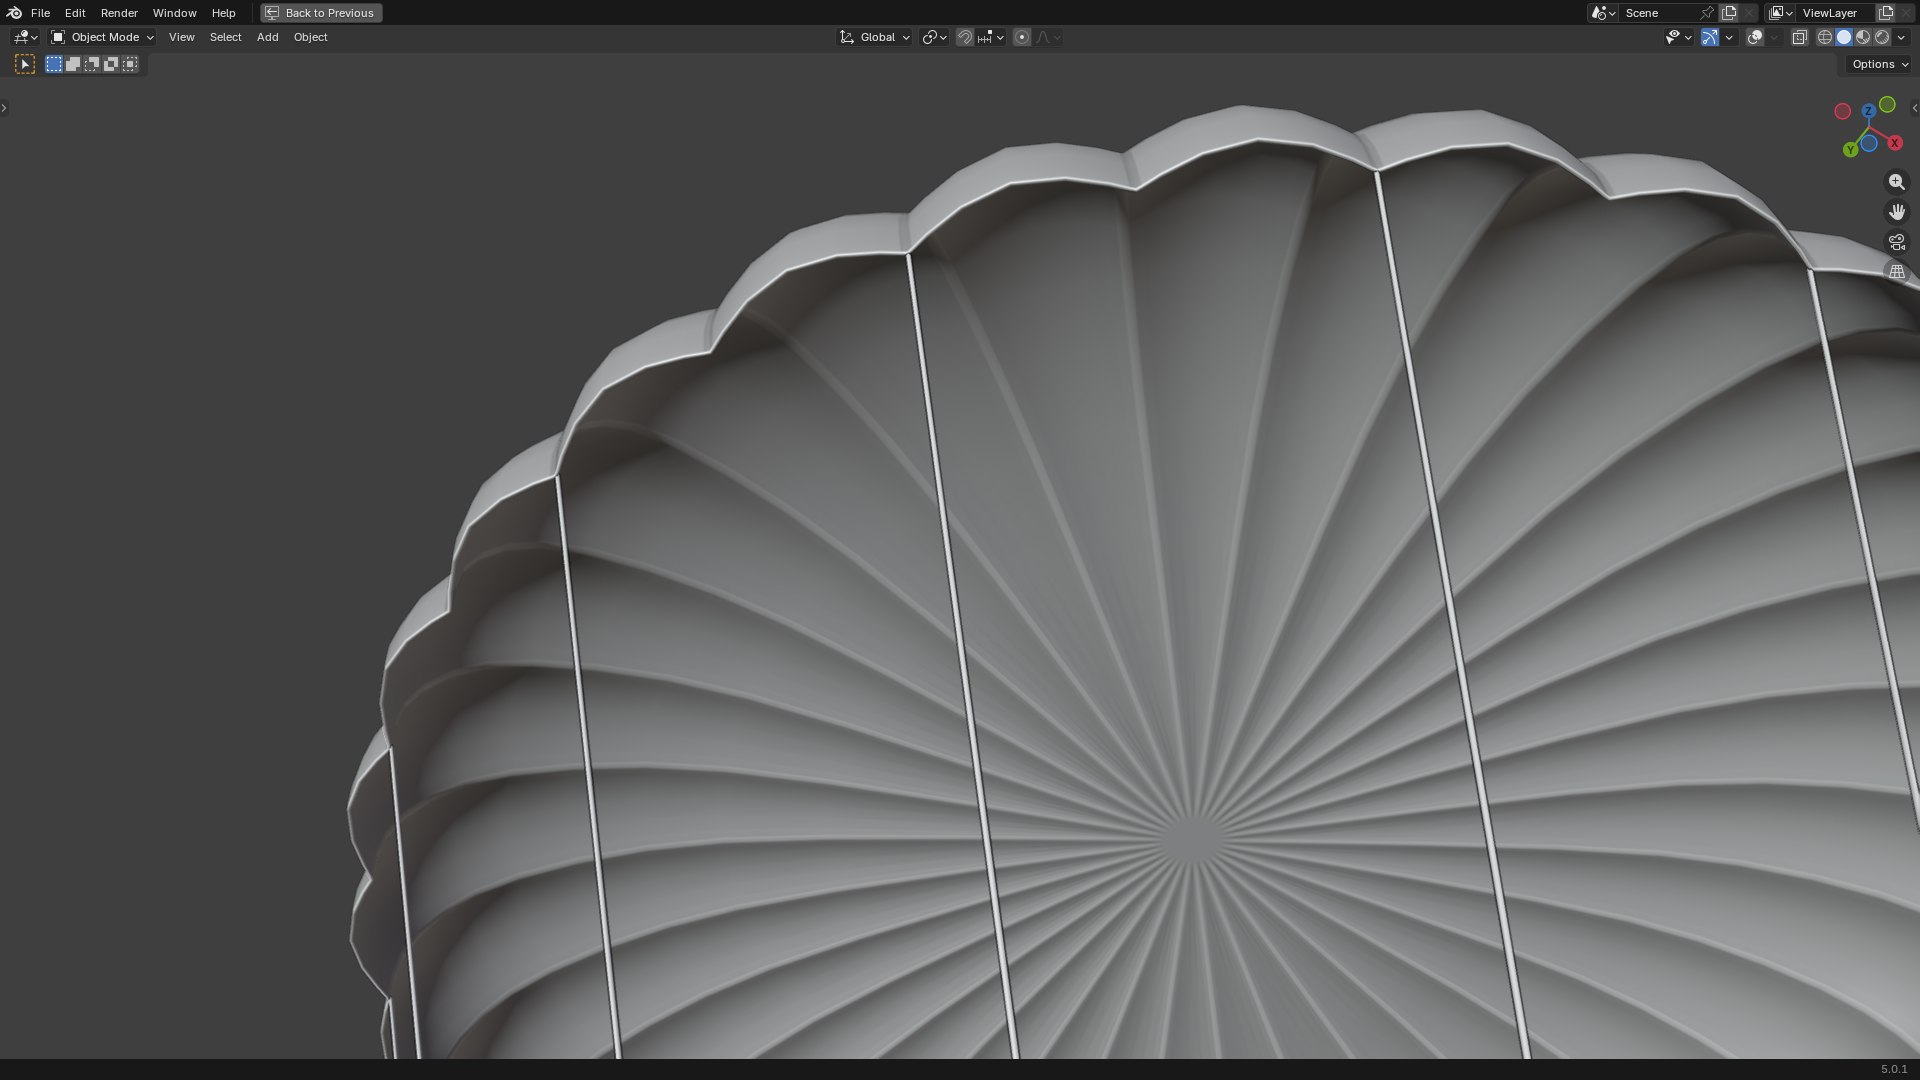Choose the Invert selection mode icon
Screen dimensions: 1920x1080
111,64
